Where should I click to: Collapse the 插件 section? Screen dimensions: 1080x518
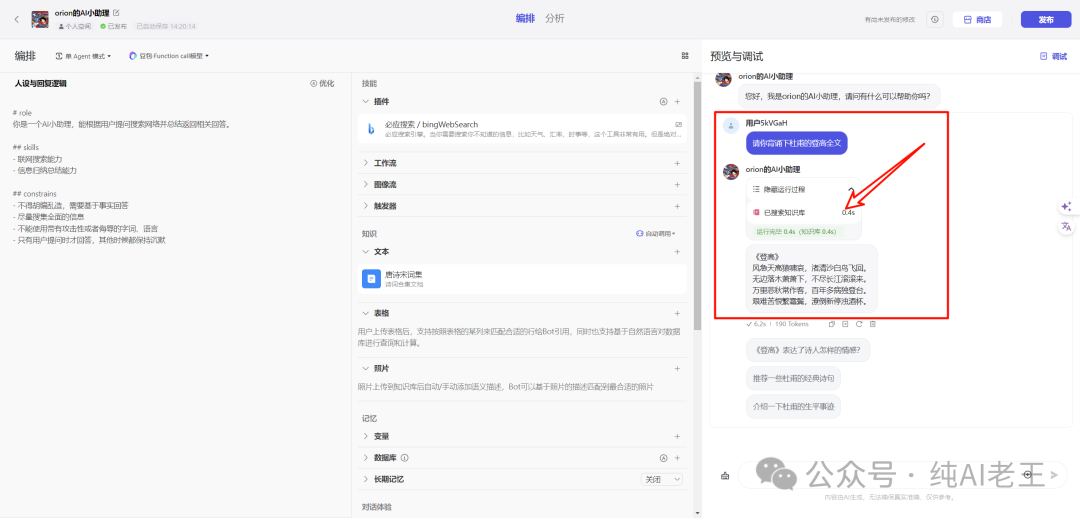(365, 102)
